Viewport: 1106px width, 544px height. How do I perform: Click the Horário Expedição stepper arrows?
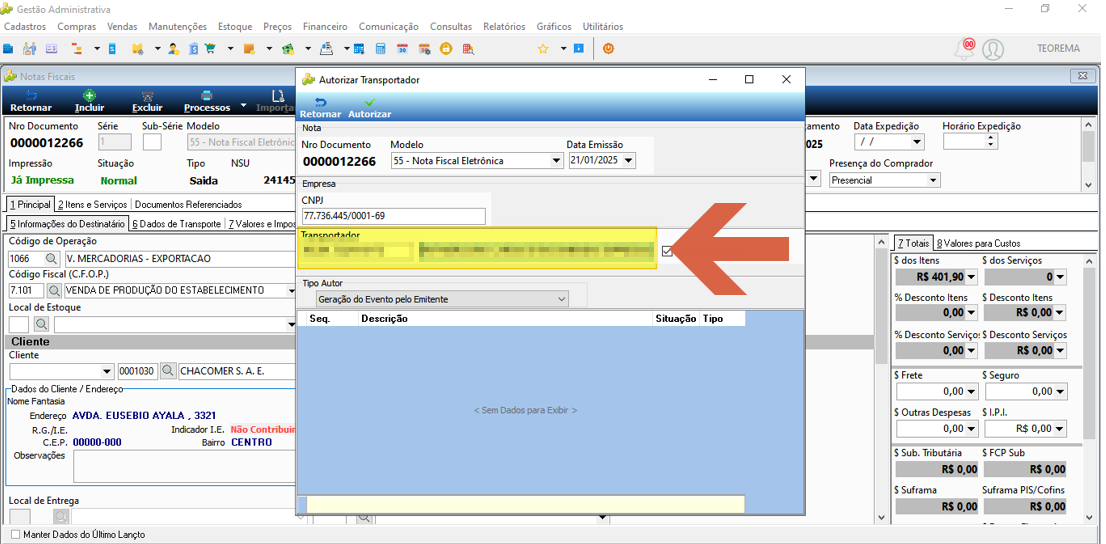[992, 142]
